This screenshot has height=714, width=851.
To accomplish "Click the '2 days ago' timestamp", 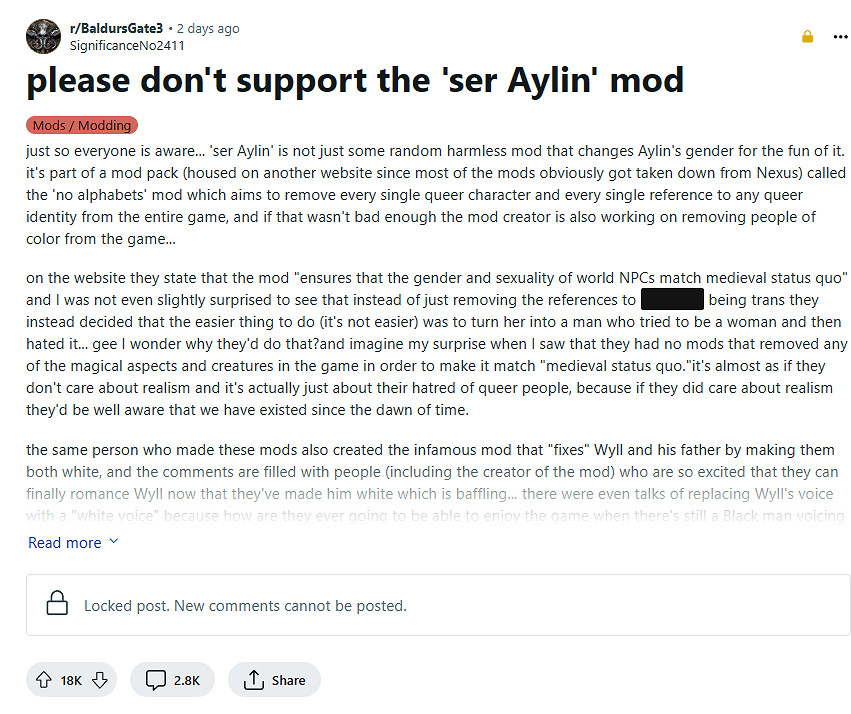I will point(208,29).
